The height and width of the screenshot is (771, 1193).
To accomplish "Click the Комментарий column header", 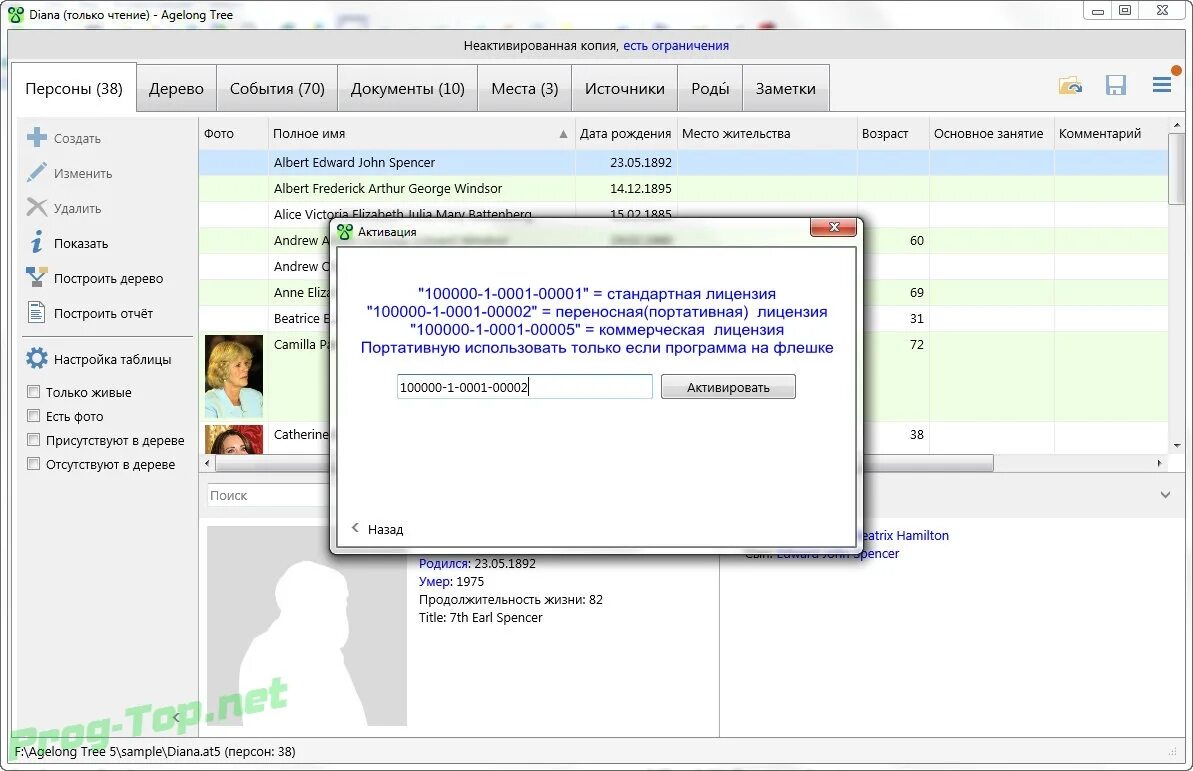I will tap(1111, 133).
